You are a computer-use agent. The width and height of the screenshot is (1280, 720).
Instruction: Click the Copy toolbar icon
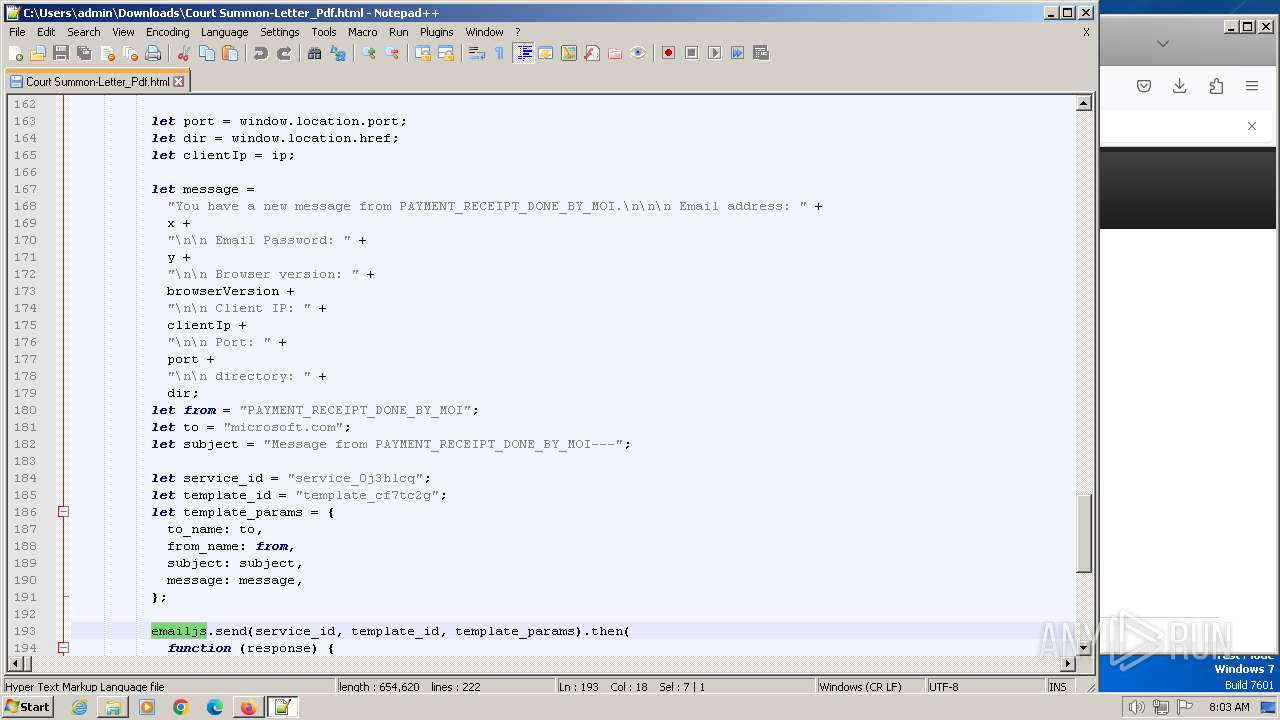pos(207,53)
